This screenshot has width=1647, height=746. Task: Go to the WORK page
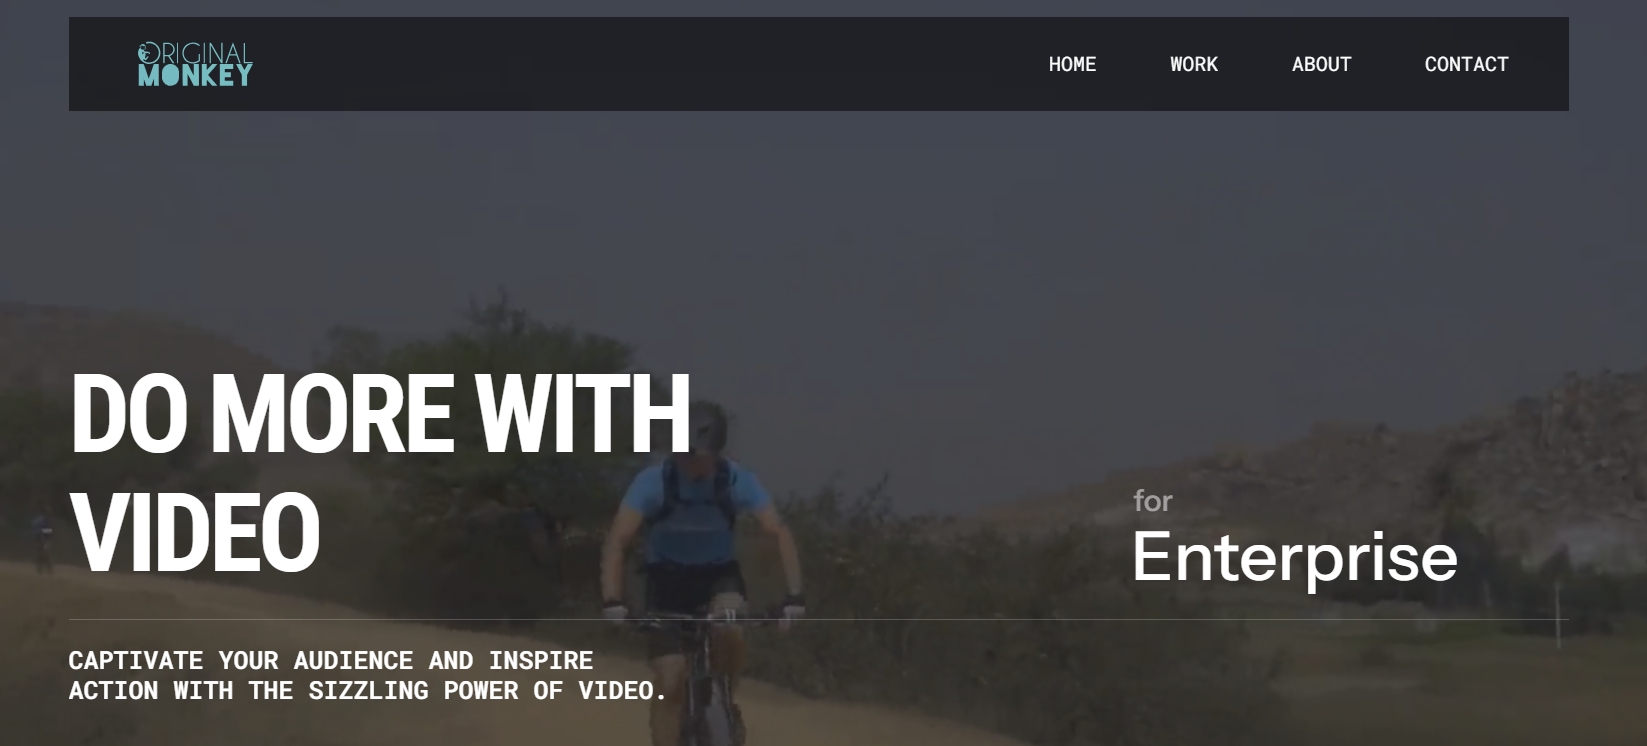(x=1194, y=64)
